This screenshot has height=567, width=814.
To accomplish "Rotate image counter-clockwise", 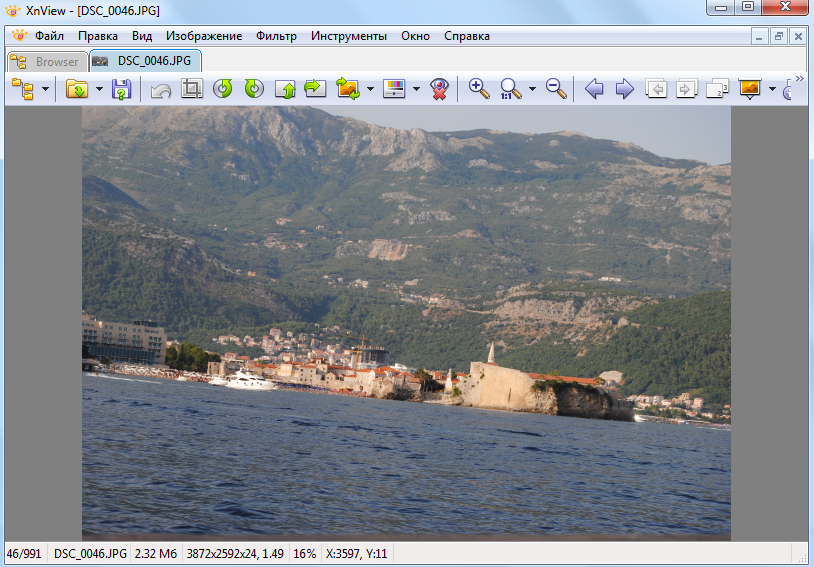I will tap(223, 89).
